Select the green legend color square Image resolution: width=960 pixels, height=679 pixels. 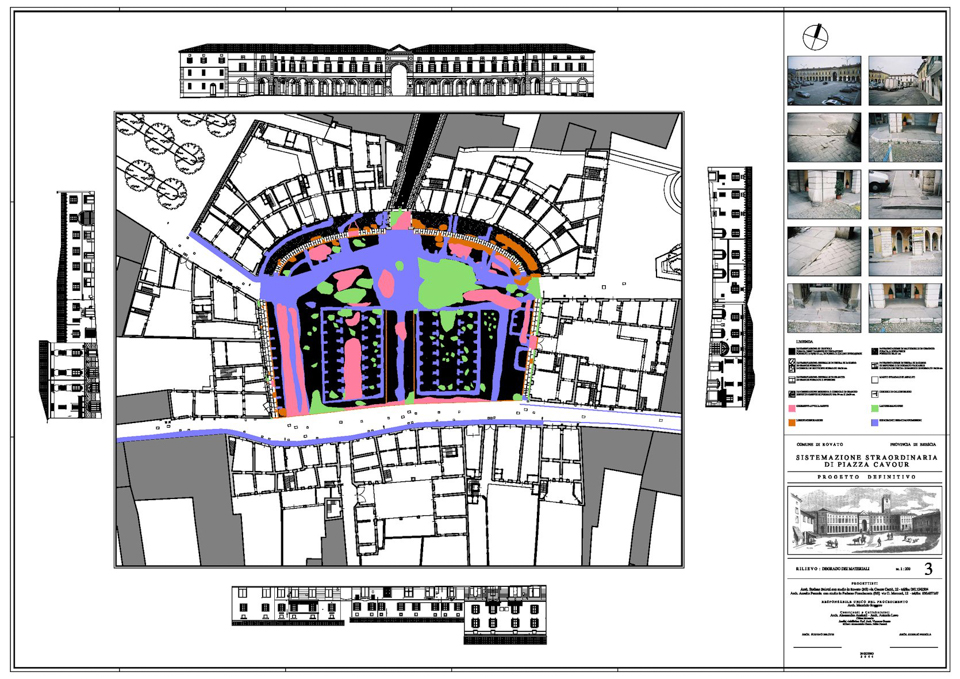[x=875, y=408]
